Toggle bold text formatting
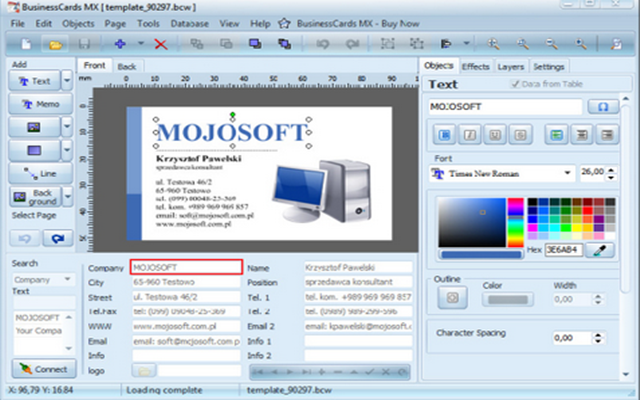This screenshot has height=400, width=640. coord(444,135)
